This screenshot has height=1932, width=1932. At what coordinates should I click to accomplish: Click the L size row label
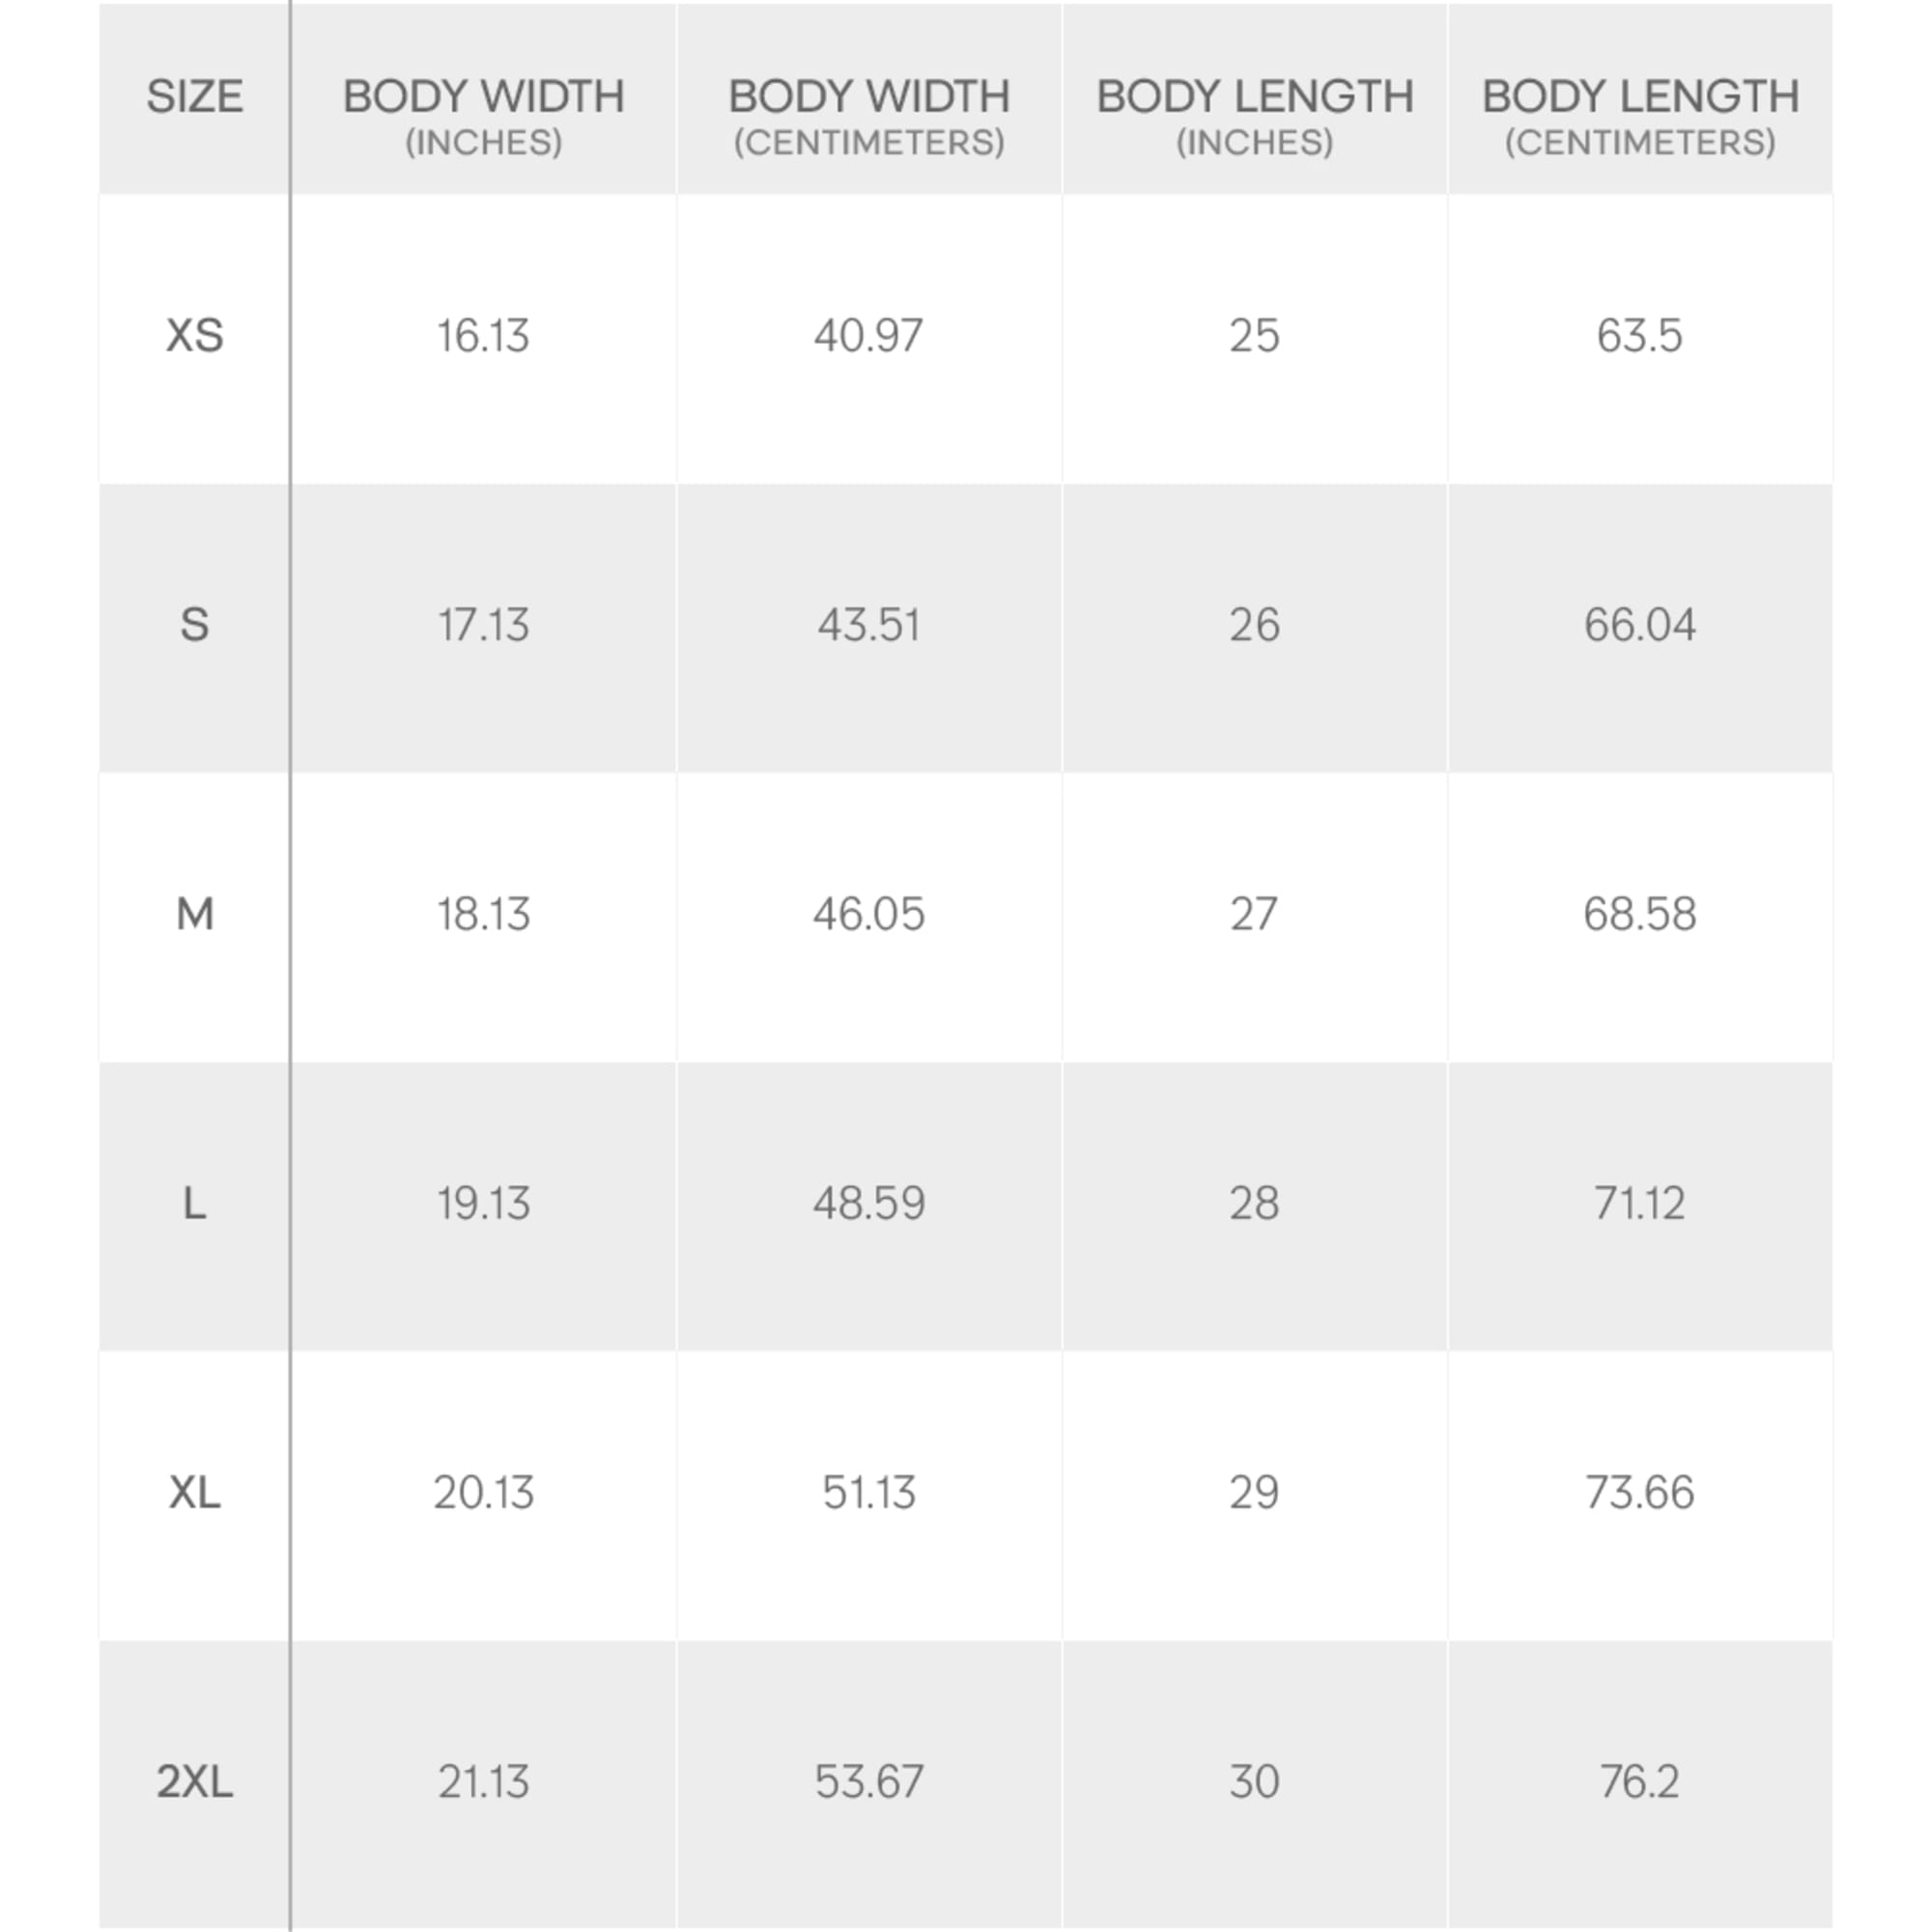pyautogui.click(x=194, y=1203)
